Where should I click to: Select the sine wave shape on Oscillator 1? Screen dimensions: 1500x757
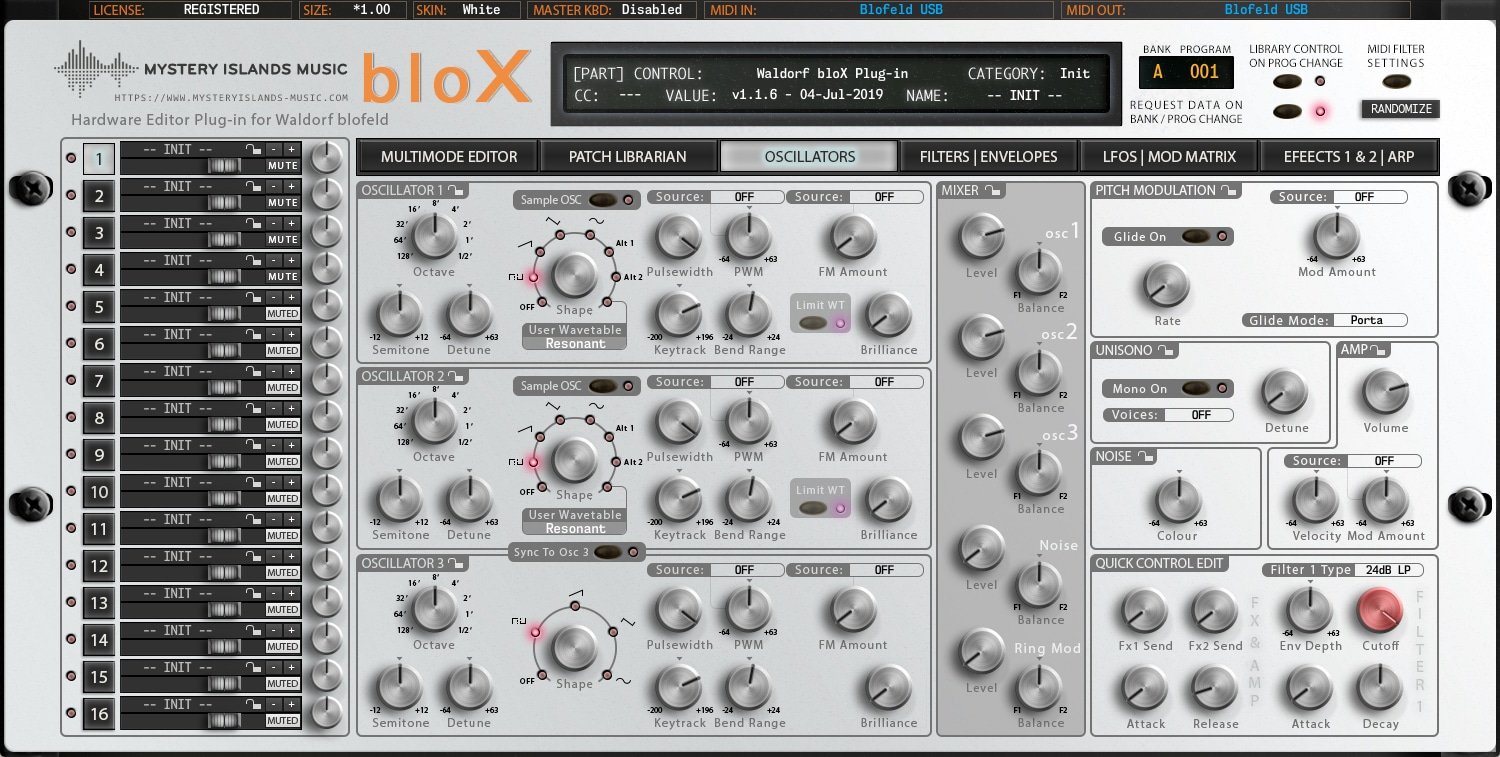pyautogui.click(x=590, y=235)
